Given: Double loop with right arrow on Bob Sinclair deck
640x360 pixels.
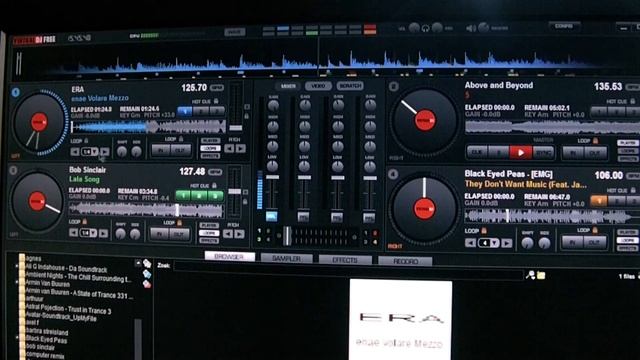Looking at the screenshot, I should tap(104, 233).
